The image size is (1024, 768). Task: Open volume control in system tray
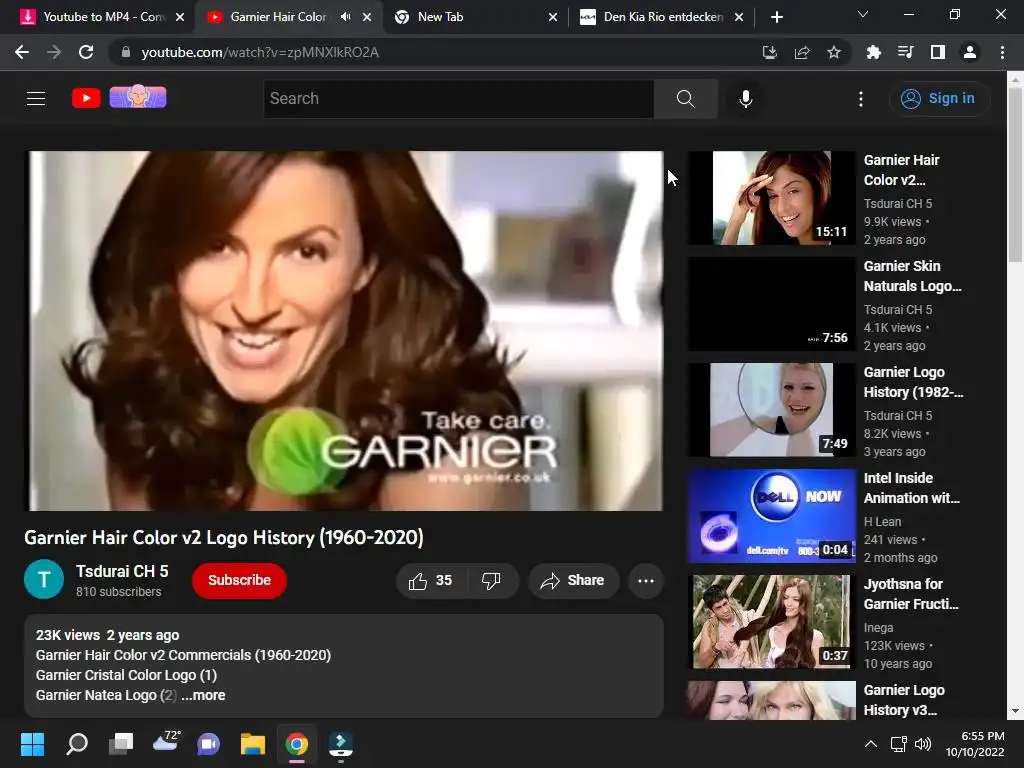(923, 744)
